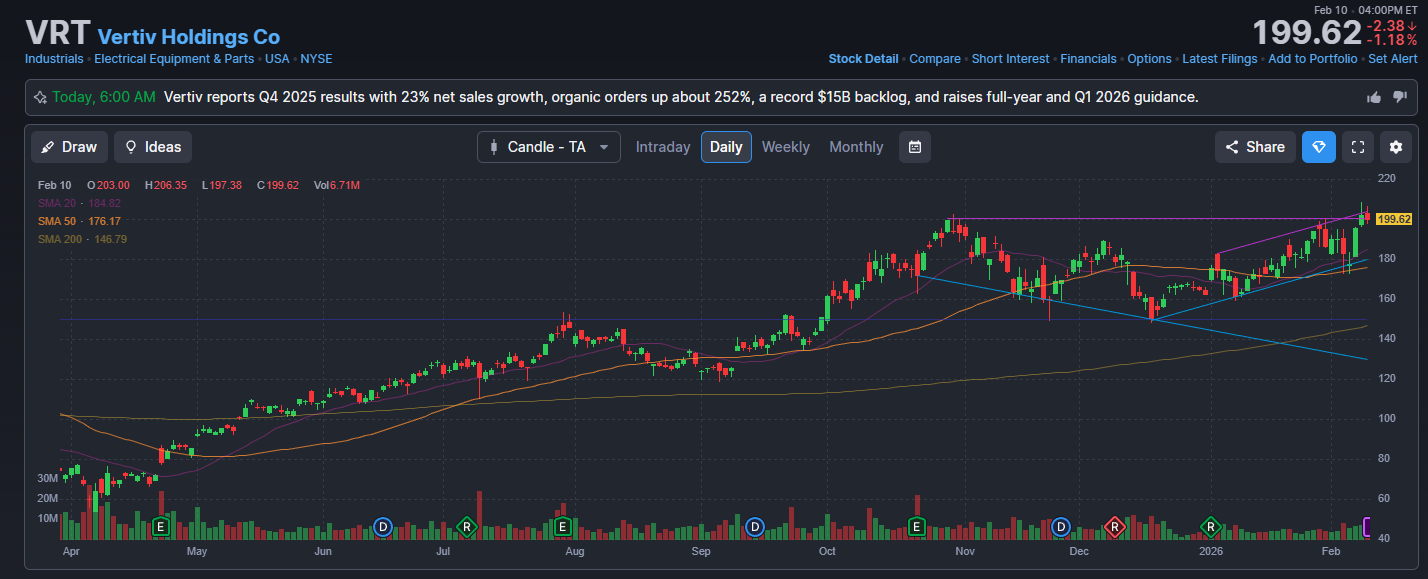Screen dimensions: 1428x579
Task: Click the -1.18% percent change value
Action: point(1393,41)
